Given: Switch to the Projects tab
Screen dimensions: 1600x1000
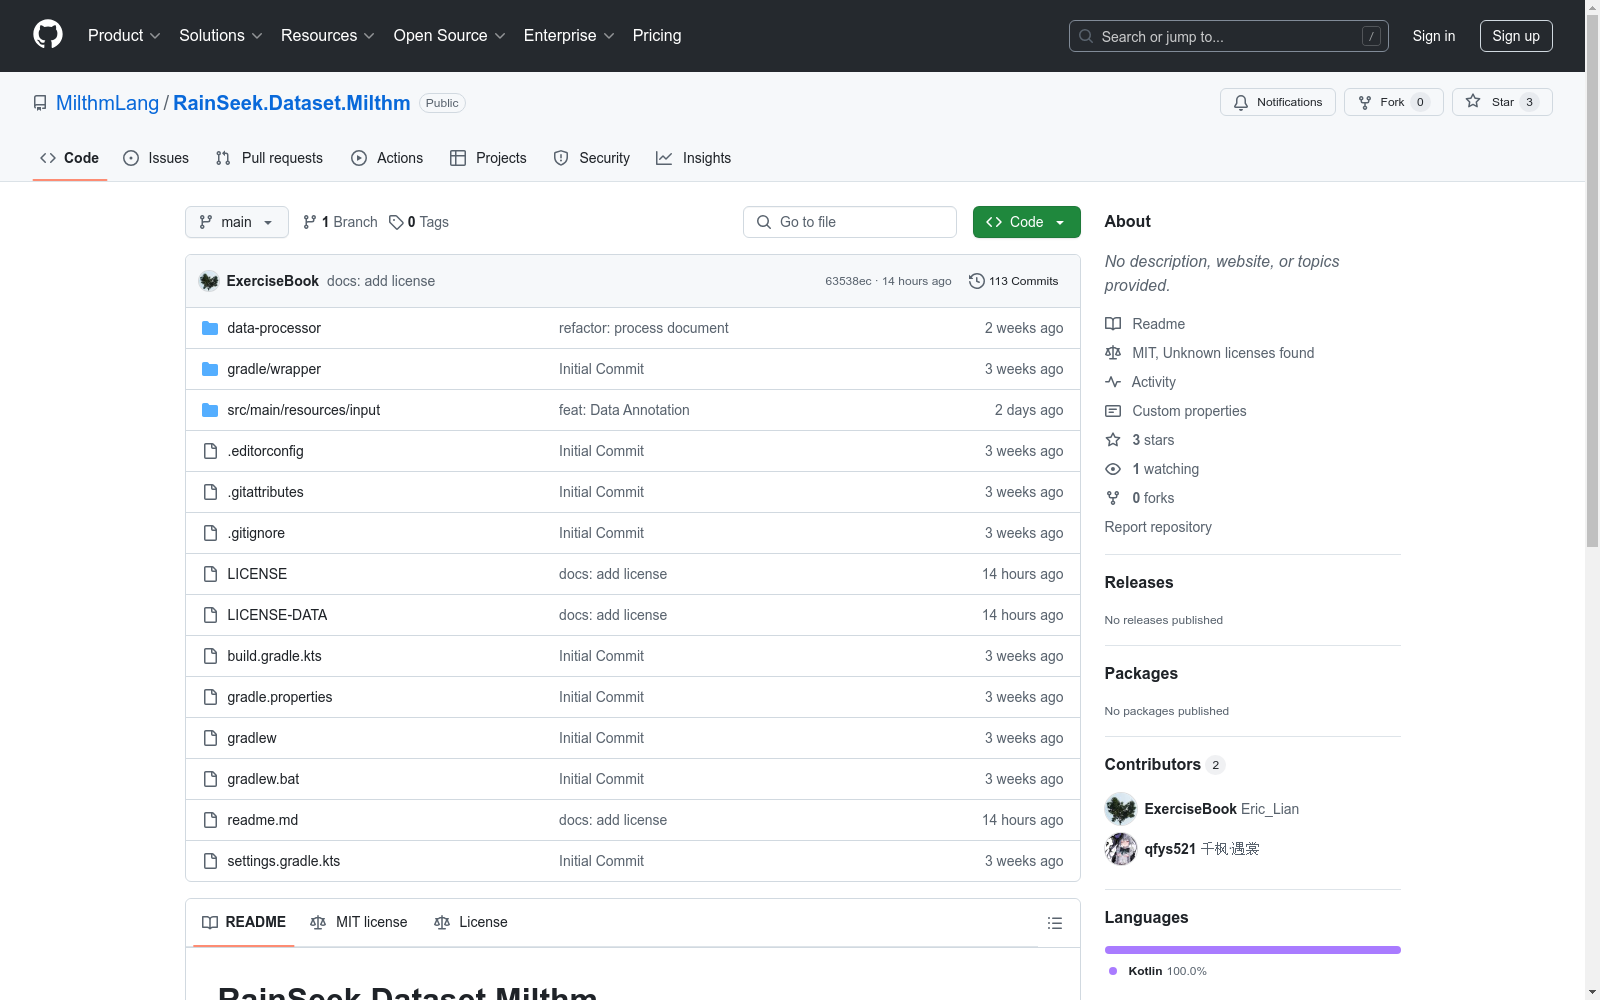Looking at the screenshot, I should click(488, 158).
